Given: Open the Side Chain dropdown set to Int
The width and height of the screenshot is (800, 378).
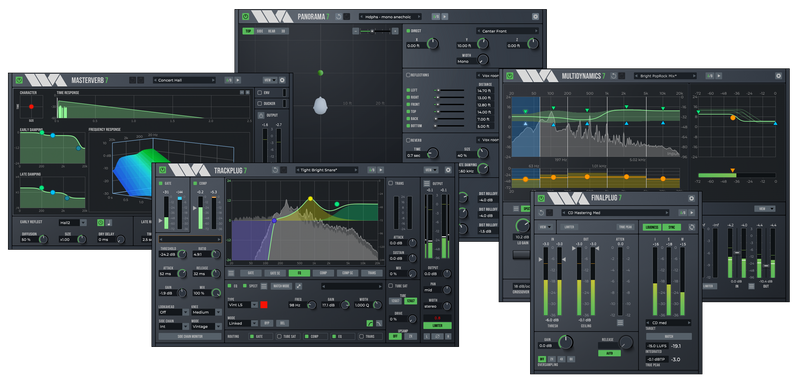Looking at the screenshot, I should pos(173,325).
